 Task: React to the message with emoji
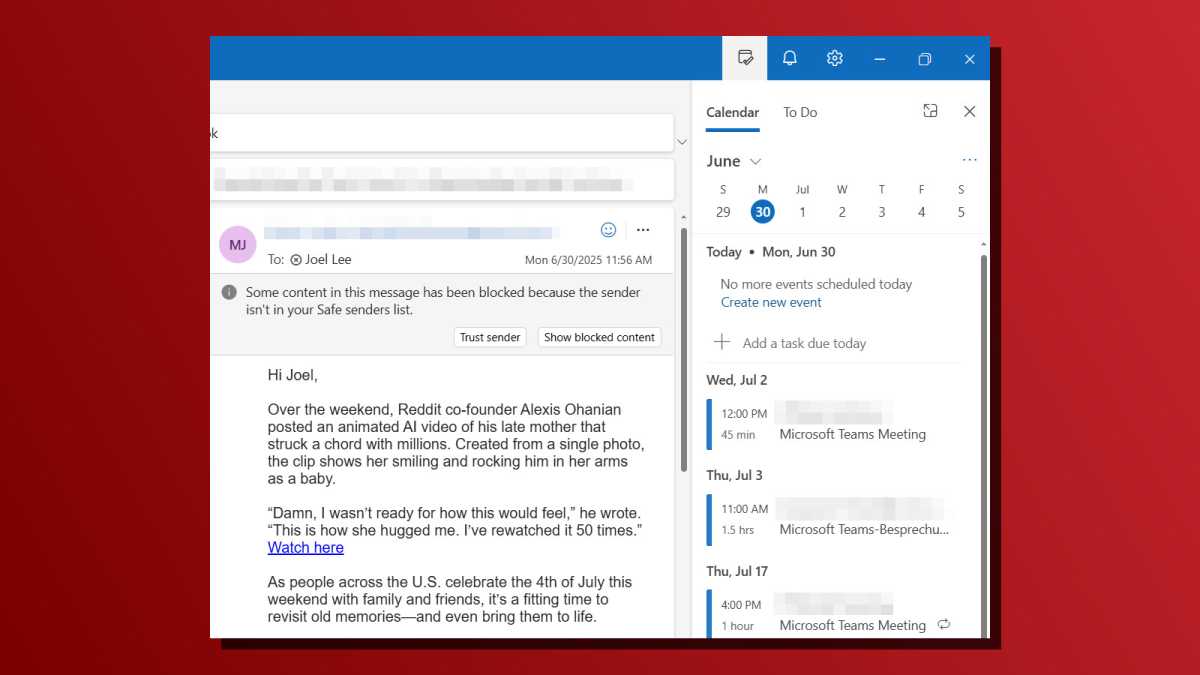coord(608,230)
